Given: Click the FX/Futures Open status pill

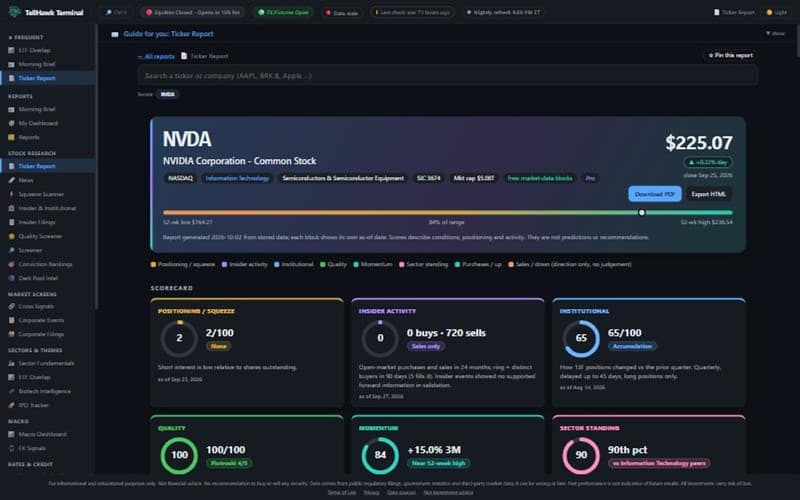Looking at the screenshot, I should 284,12.
